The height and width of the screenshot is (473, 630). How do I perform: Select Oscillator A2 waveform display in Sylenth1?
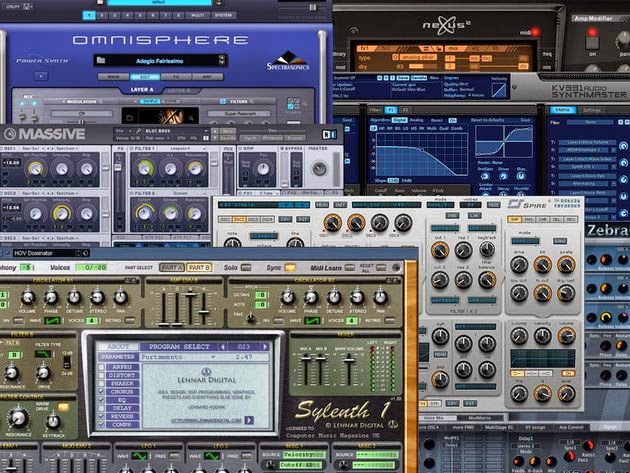point(312,321)
